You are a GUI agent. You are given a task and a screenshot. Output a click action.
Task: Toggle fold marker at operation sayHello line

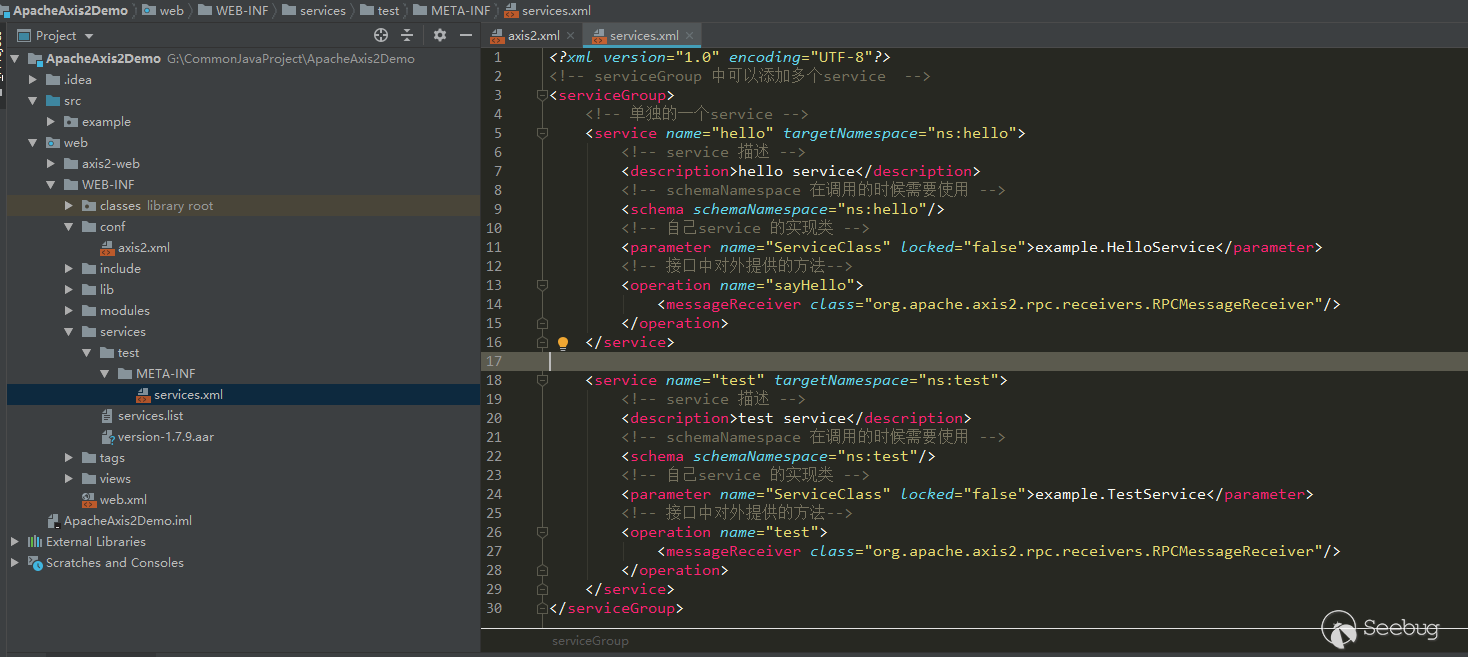[542, 285]
